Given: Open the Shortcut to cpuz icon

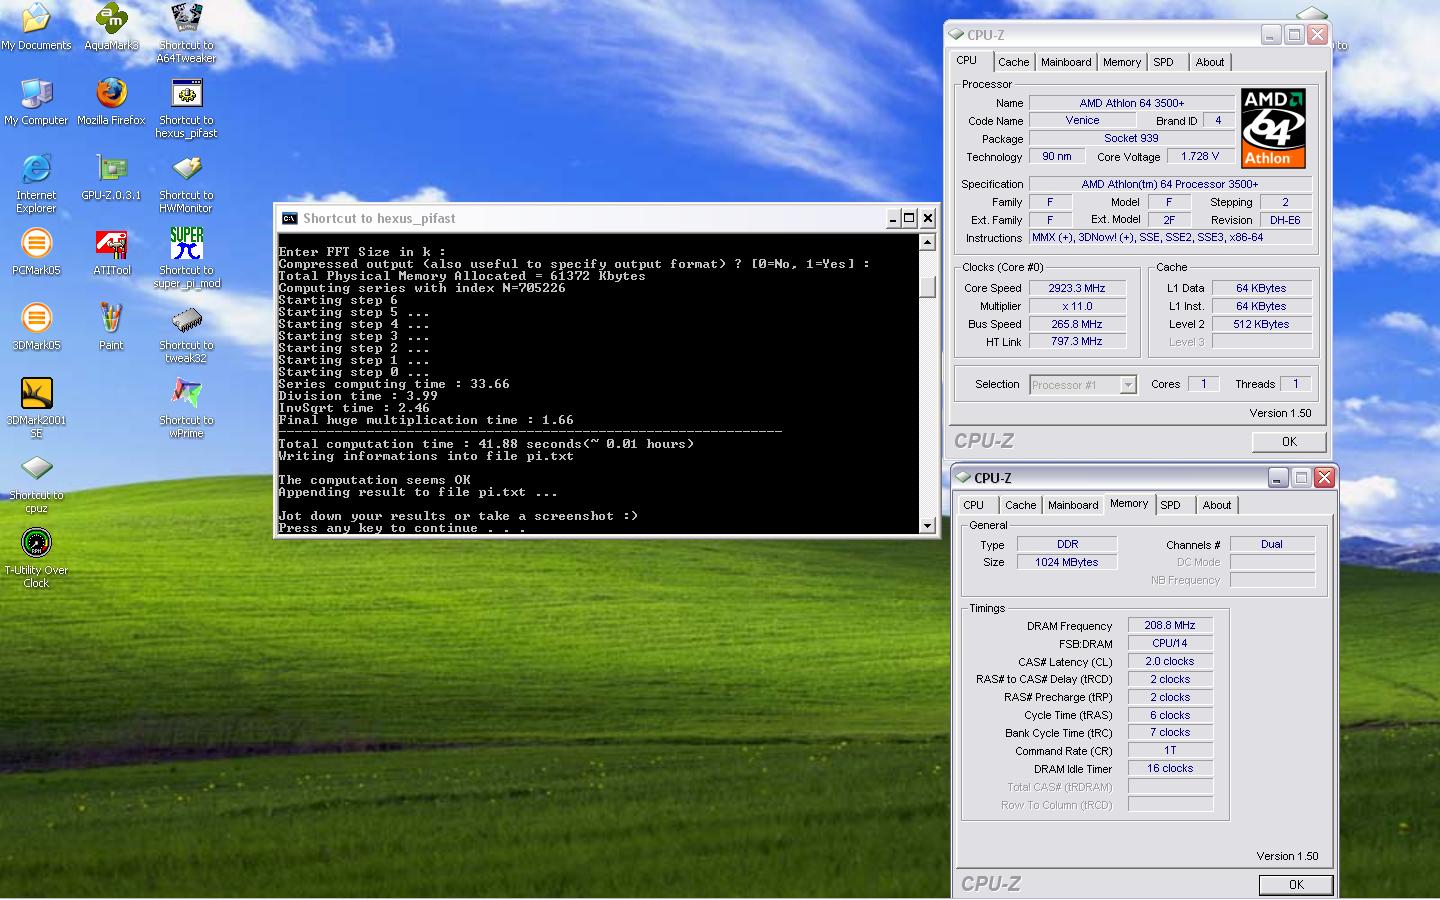Looking at the screenshot, I should (x=36, y=483).
